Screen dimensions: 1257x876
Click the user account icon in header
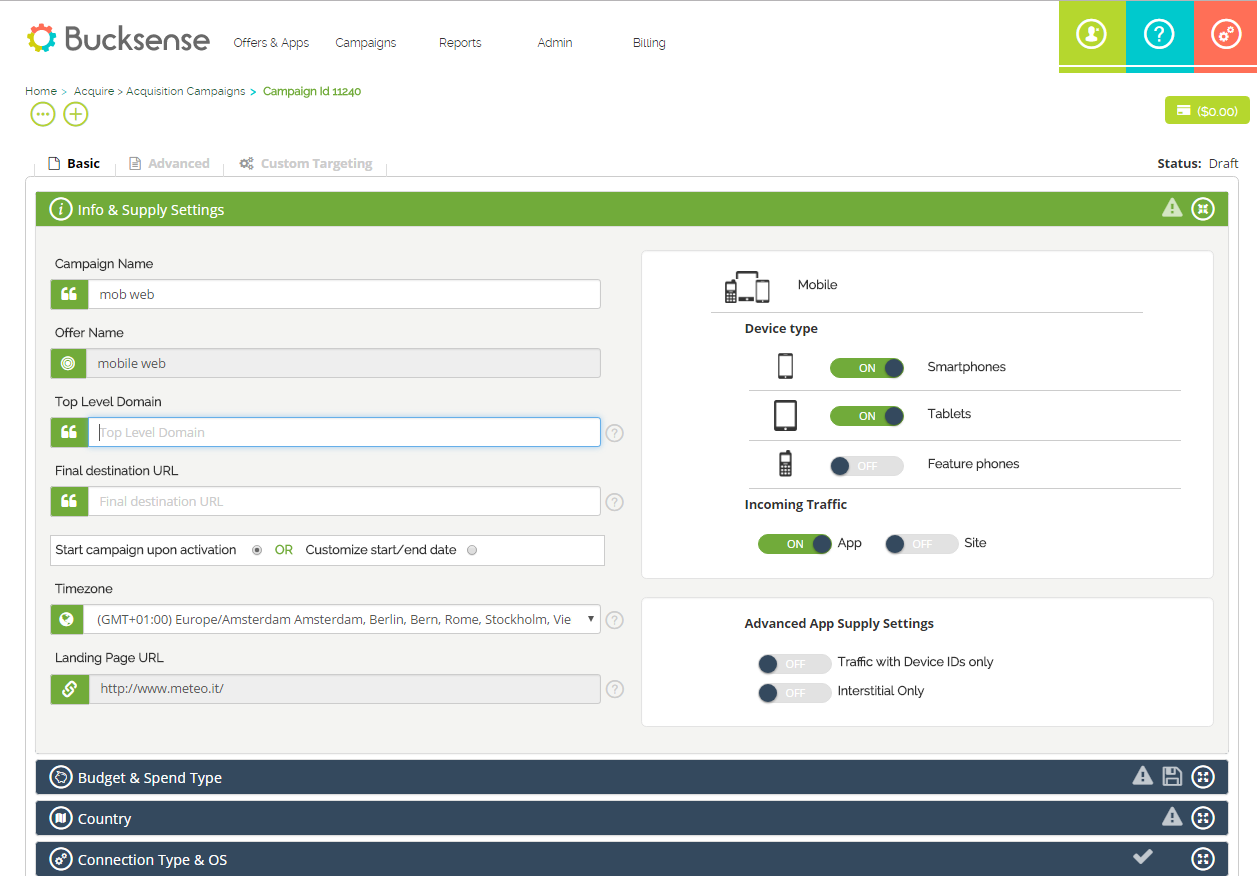pyautogui.click(x=1091, y=35)
